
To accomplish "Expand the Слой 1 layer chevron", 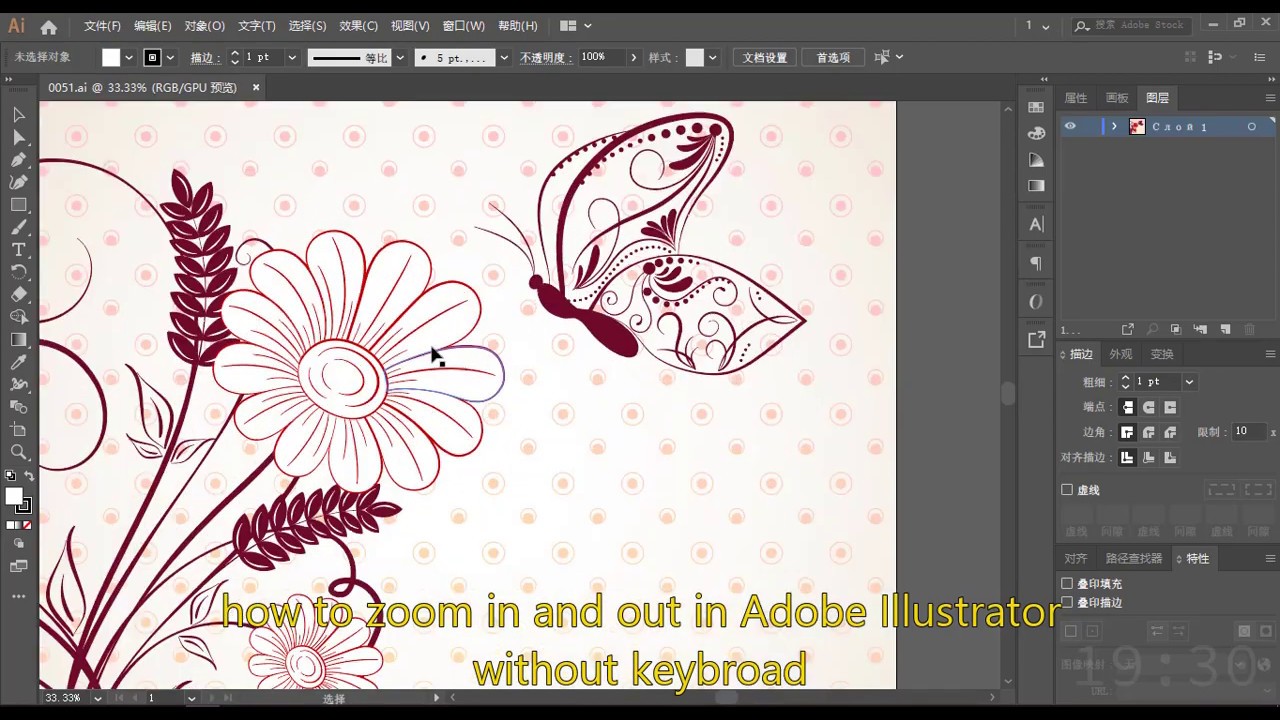I will coord(1114,126).
